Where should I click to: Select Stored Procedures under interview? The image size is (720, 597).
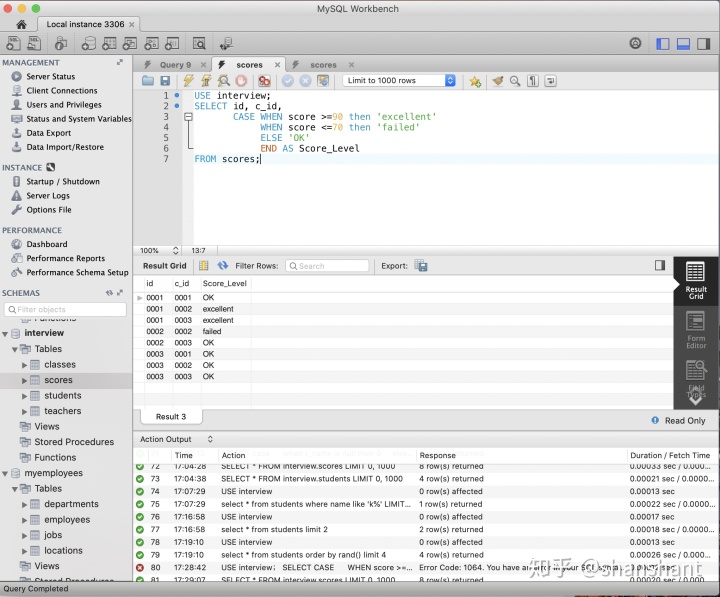pyautogui.click(x=74, y=442)
